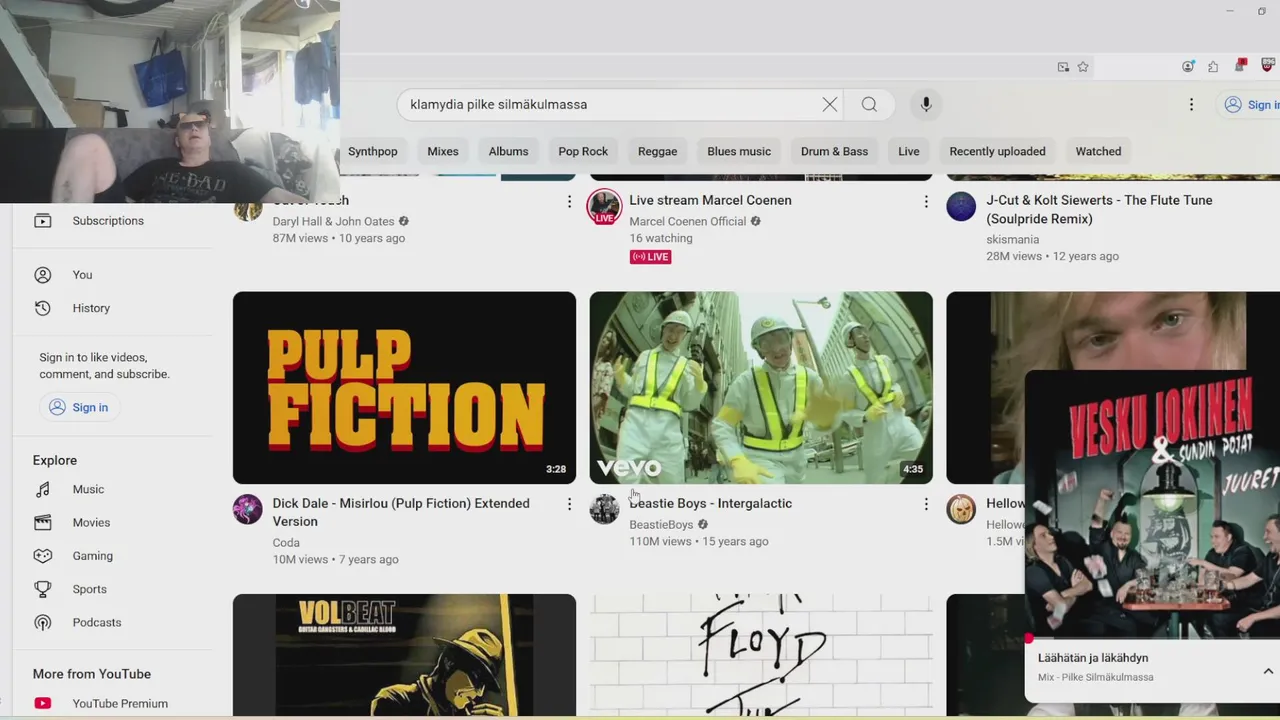Go to skismania channel name link
The height and width of the screenshot is (720, 1280).
click(1012, 239)
